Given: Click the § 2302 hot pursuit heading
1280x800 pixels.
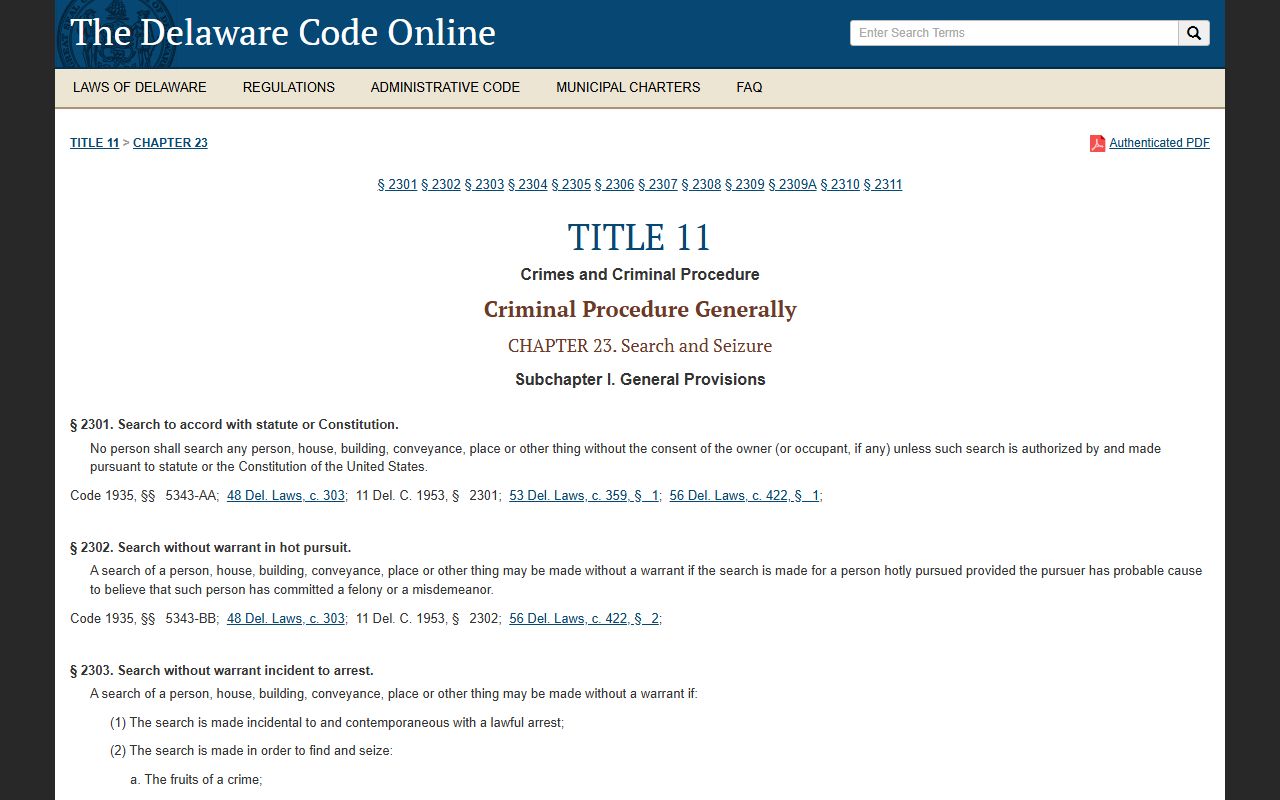Looking at the screenshot, I should 210,547.
